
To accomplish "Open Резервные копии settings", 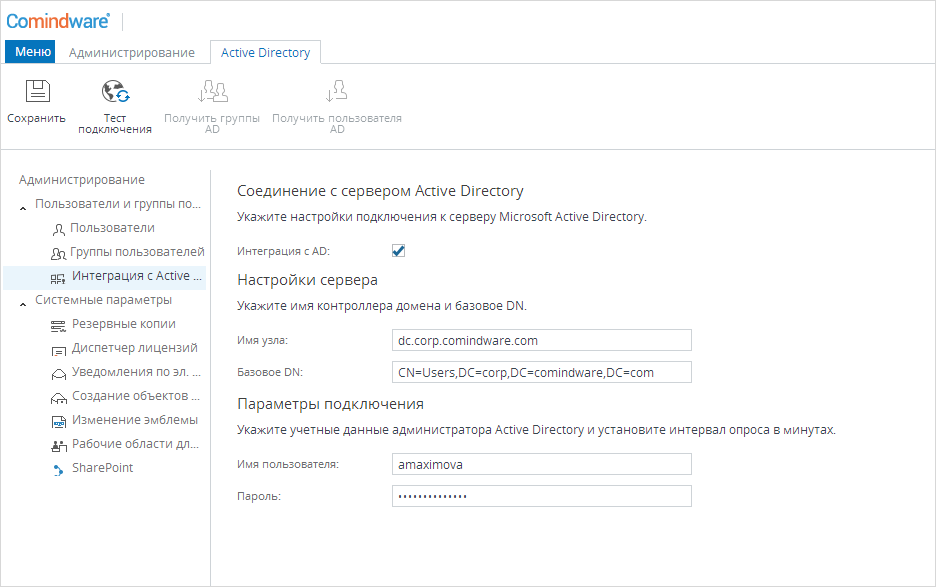I will (x=124, y=324).
